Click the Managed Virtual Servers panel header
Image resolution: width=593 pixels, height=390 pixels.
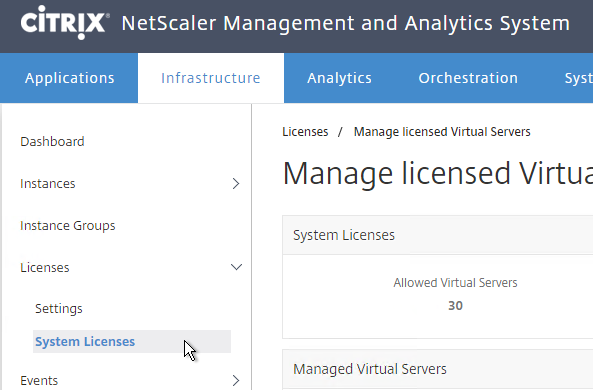pos(438,369)
